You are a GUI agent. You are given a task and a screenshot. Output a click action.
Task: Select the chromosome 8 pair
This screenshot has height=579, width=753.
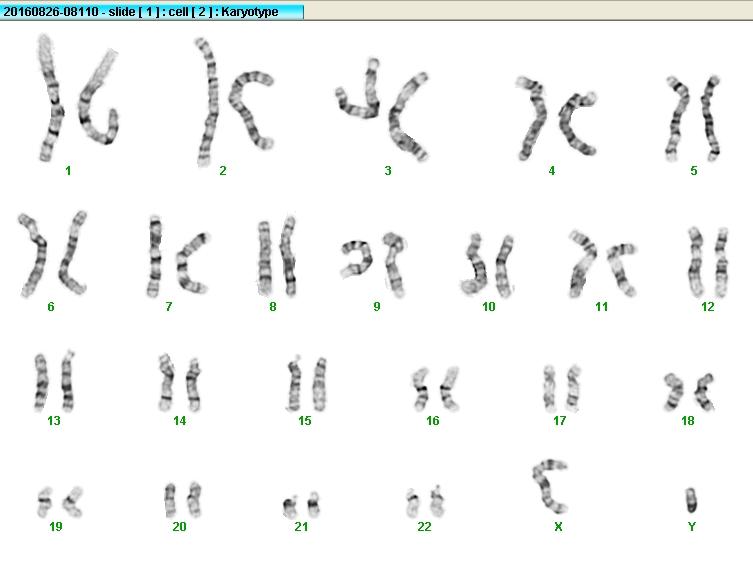[x=277, y=256]
